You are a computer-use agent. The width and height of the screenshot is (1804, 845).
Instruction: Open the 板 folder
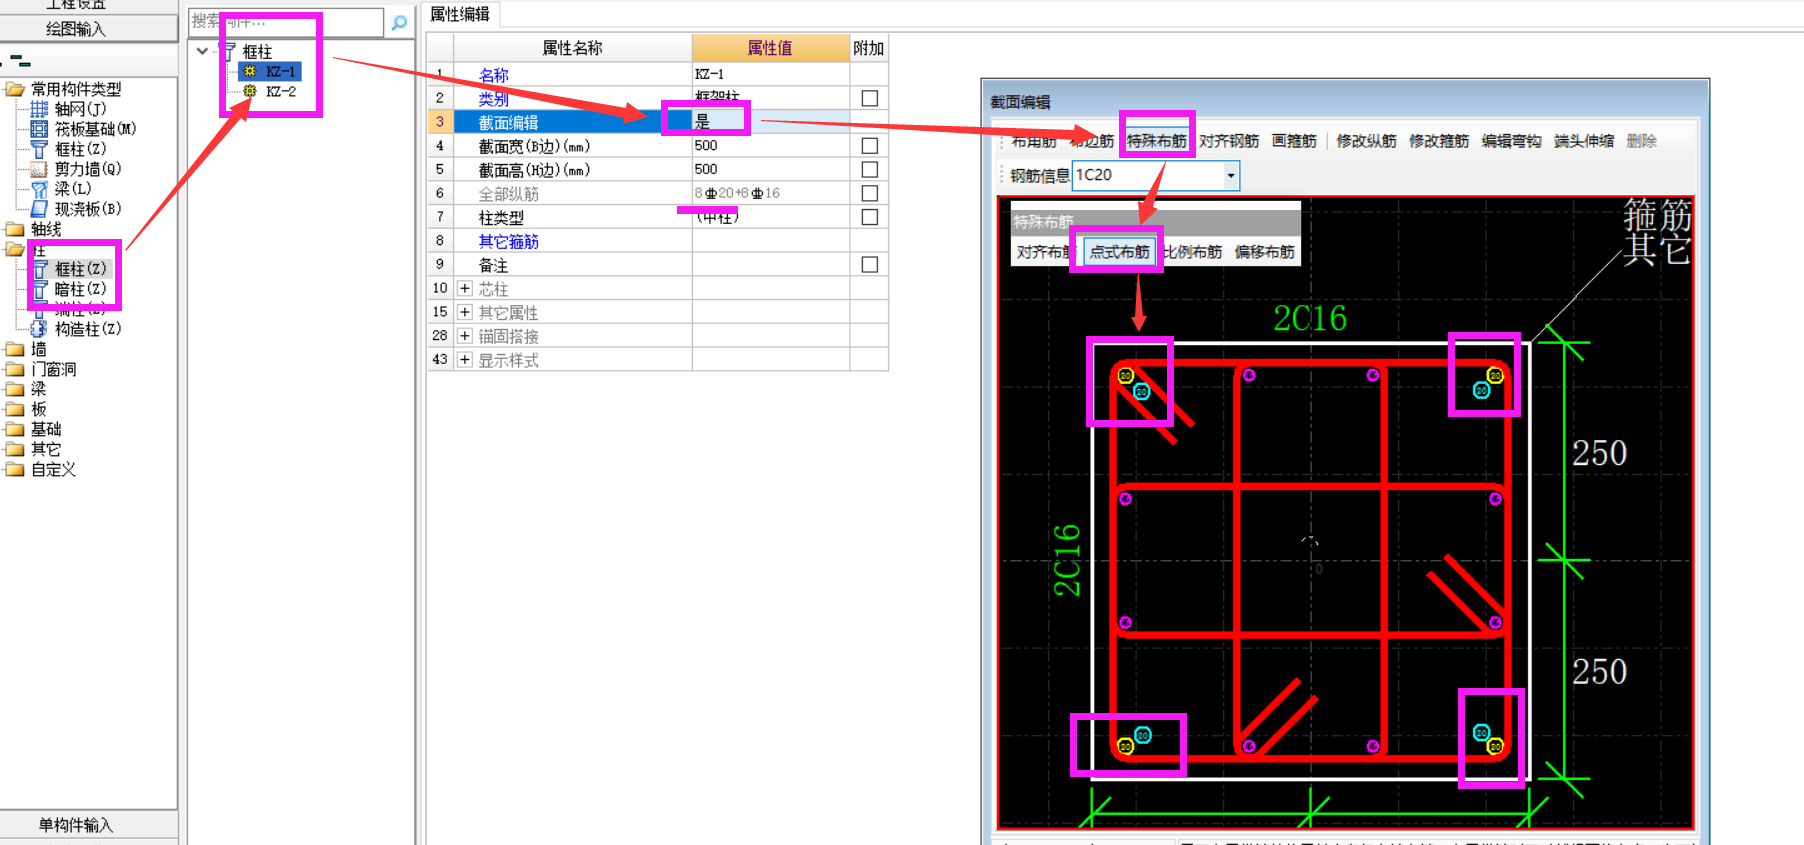[15, 409]
